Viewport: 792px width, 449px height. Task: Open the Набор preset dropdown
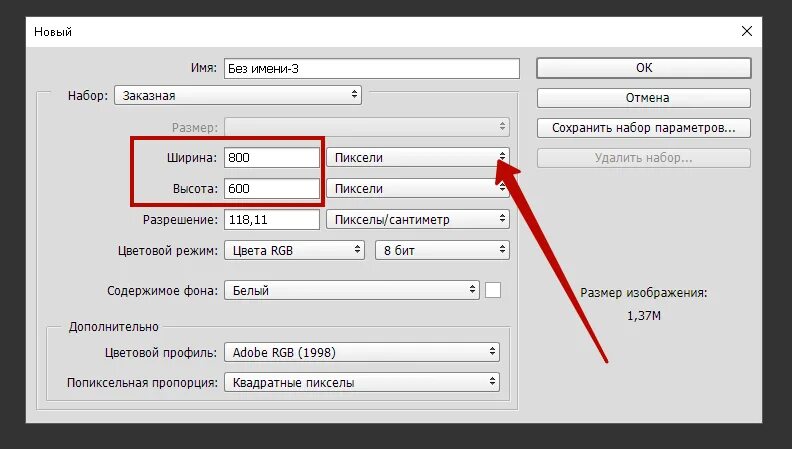(238, 95)
